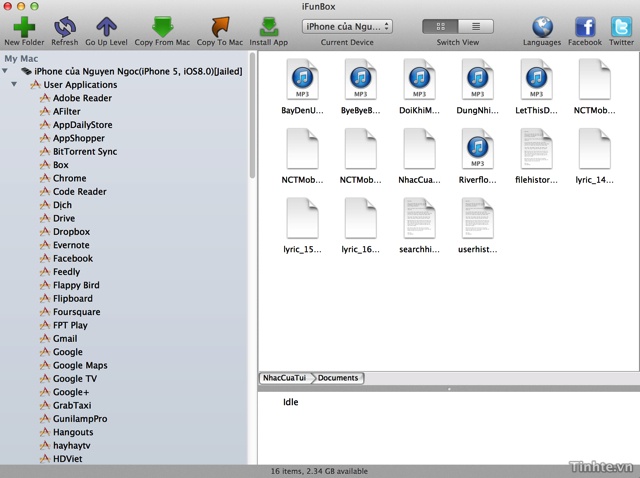
Task: Click the New Folder toolbar icon
Action: coord(24,26)
